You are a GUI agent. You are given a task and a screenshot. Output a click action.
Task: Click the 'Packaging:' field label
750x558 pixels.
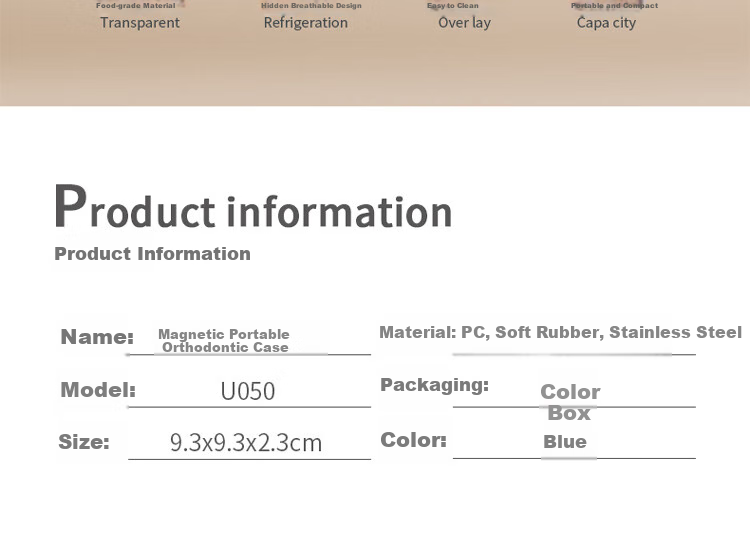pyautogui.click(x=434, y=385)
